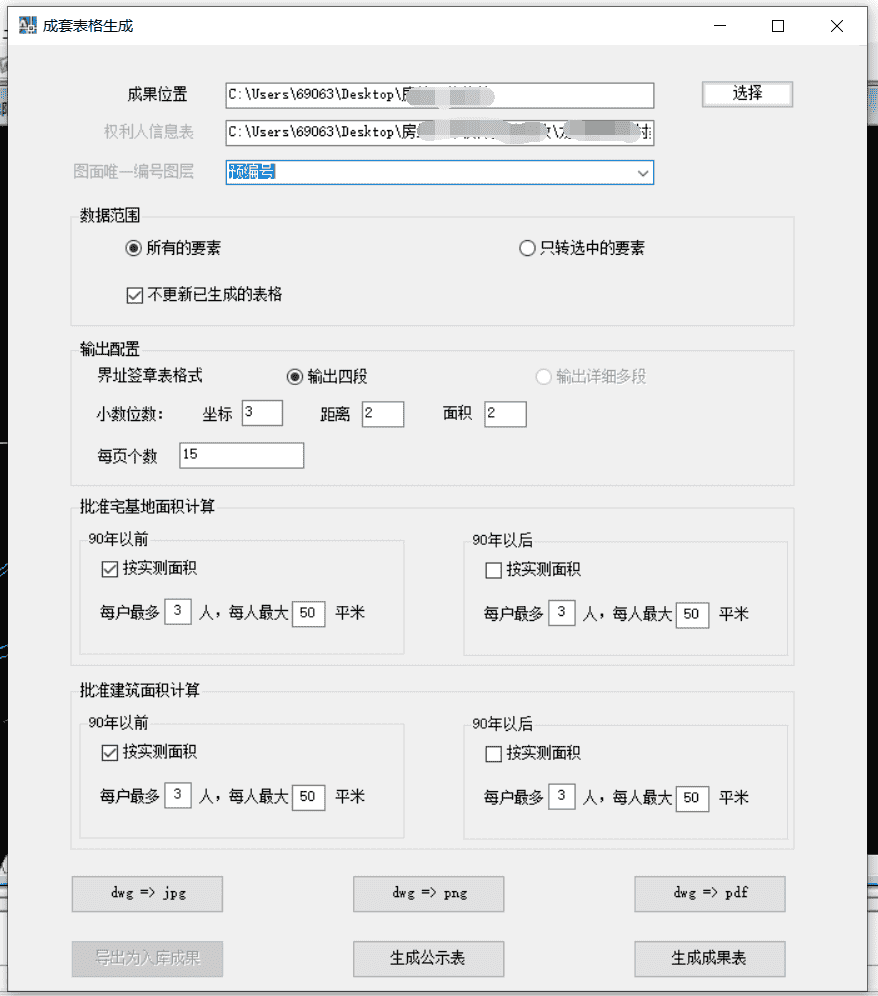878x996 pixels.
Task: Click the 距离 decimal places field
Action: [x=383, y=413]
